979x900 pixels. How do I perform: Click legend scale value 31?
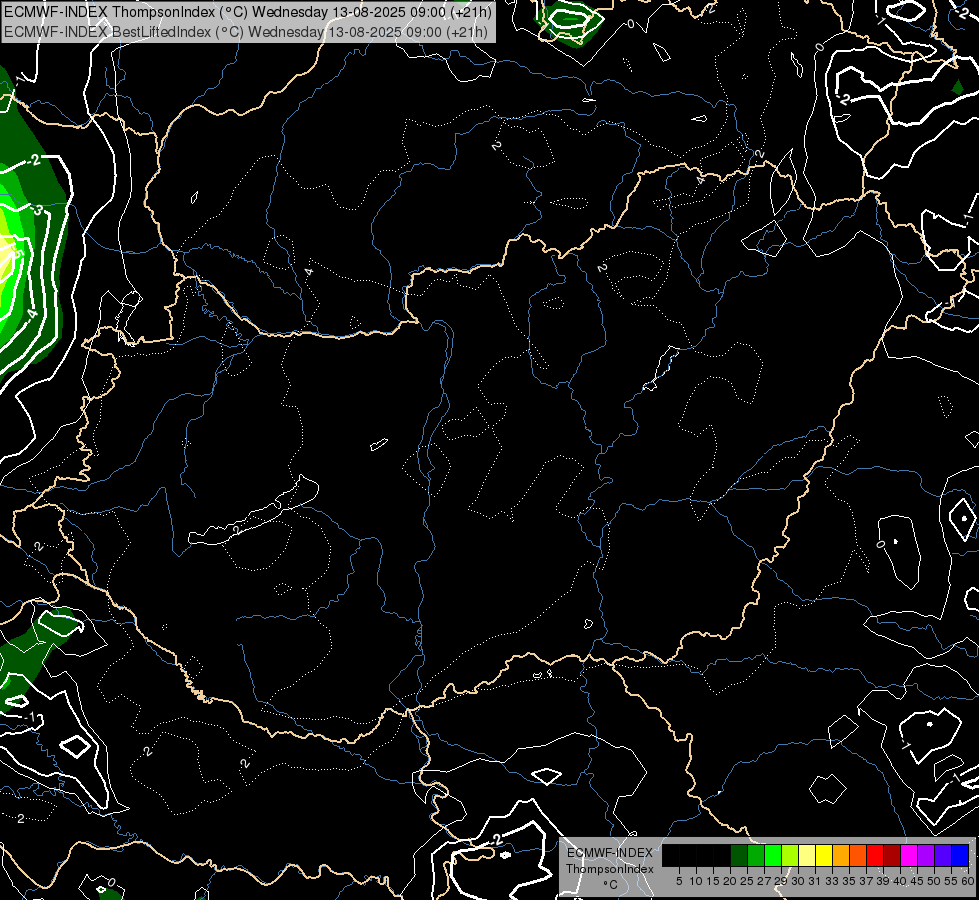pos(815,881)
